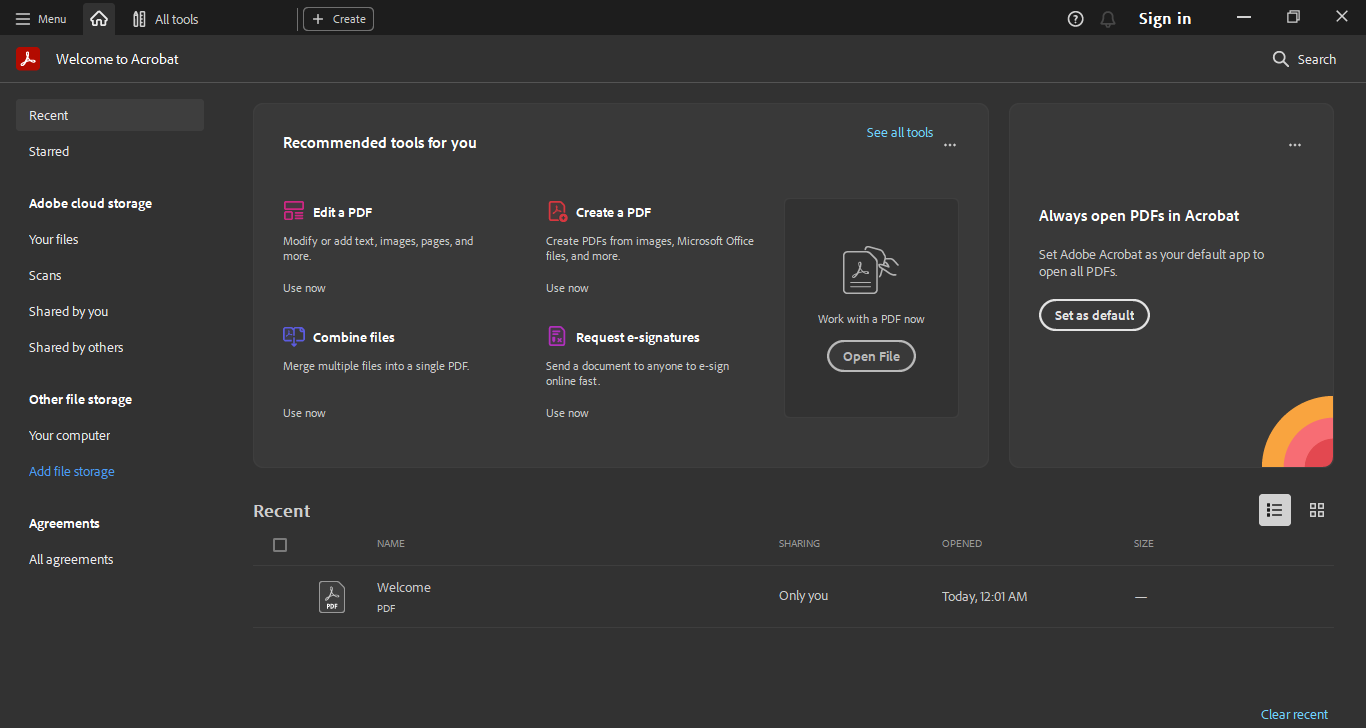Open the Welcome PDF in recent list
Screen dimensions: 1366x728
(404, 588)
